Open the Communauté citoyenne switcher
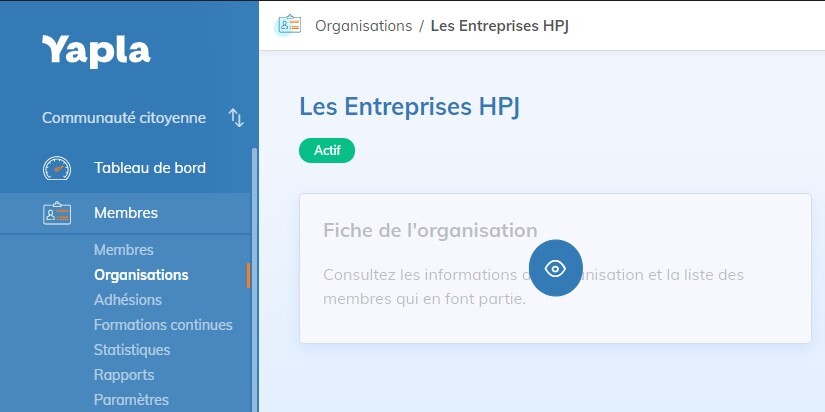Screen dimensions: 825x412 (x=124, y=118)
